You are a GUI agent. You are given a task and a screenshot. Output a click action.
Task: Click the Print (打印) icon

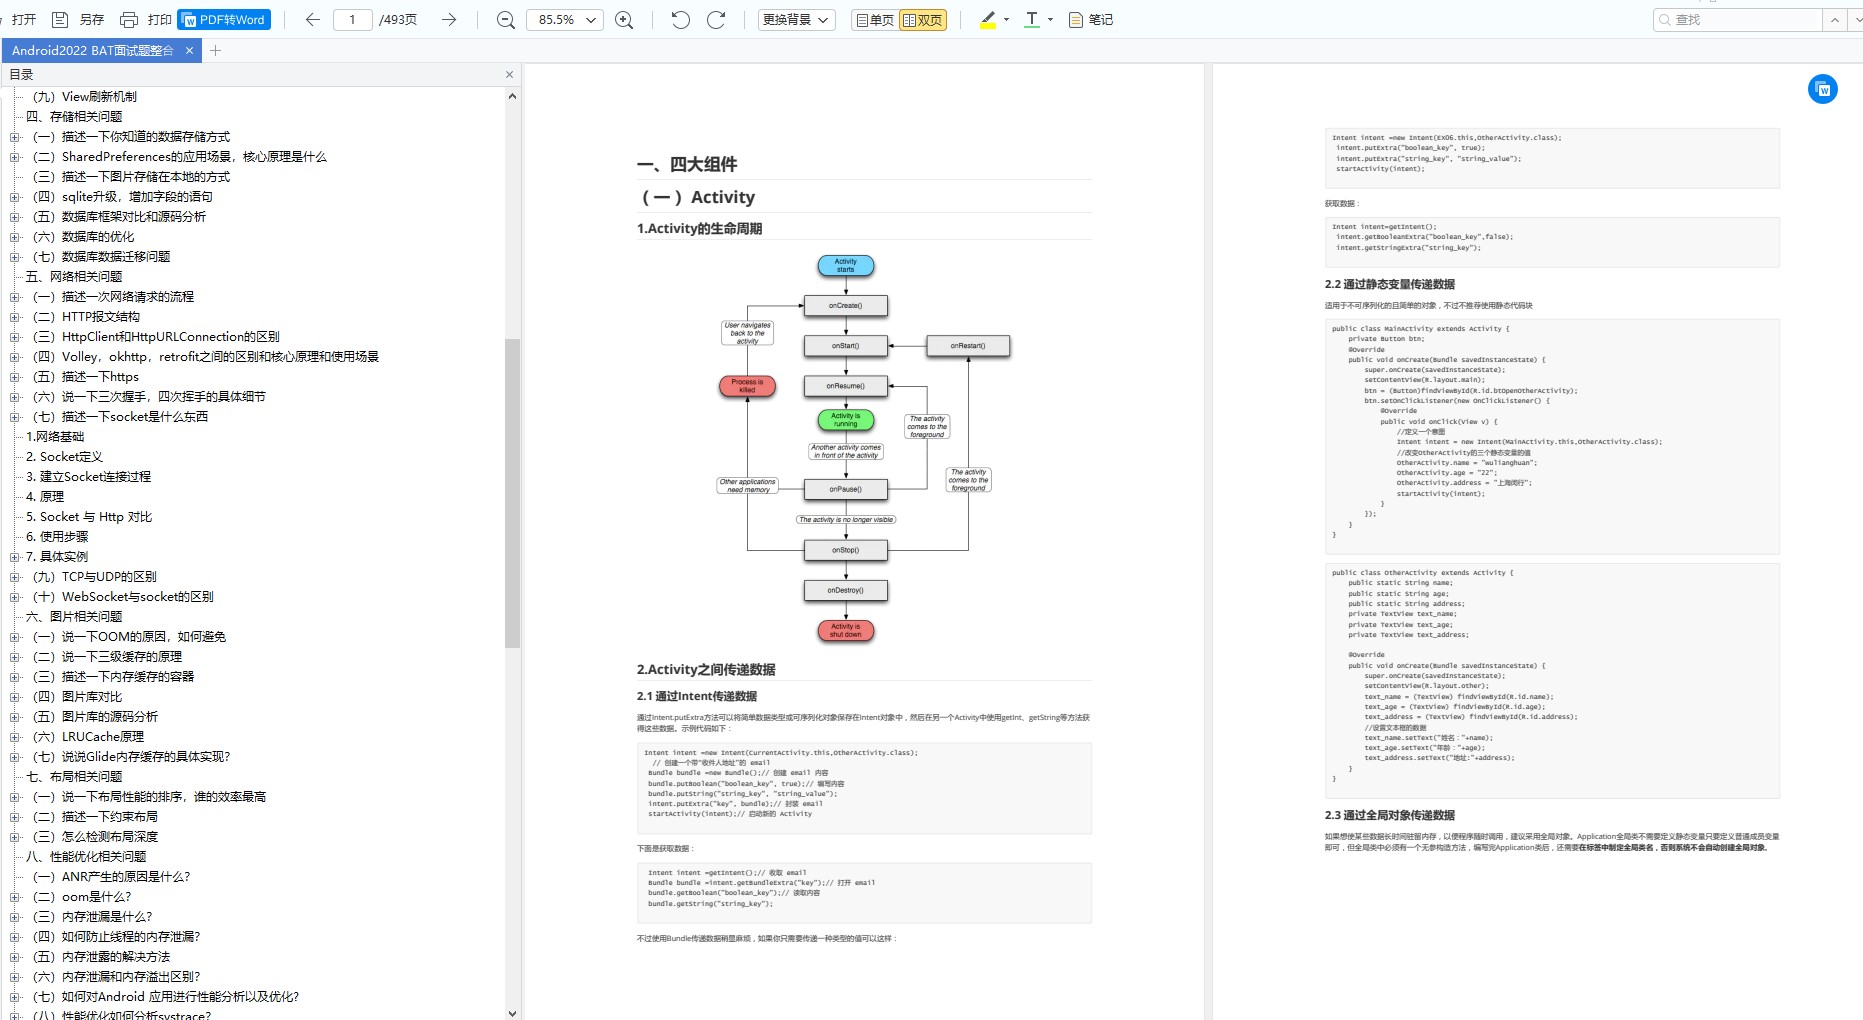(x=128, y=20)
